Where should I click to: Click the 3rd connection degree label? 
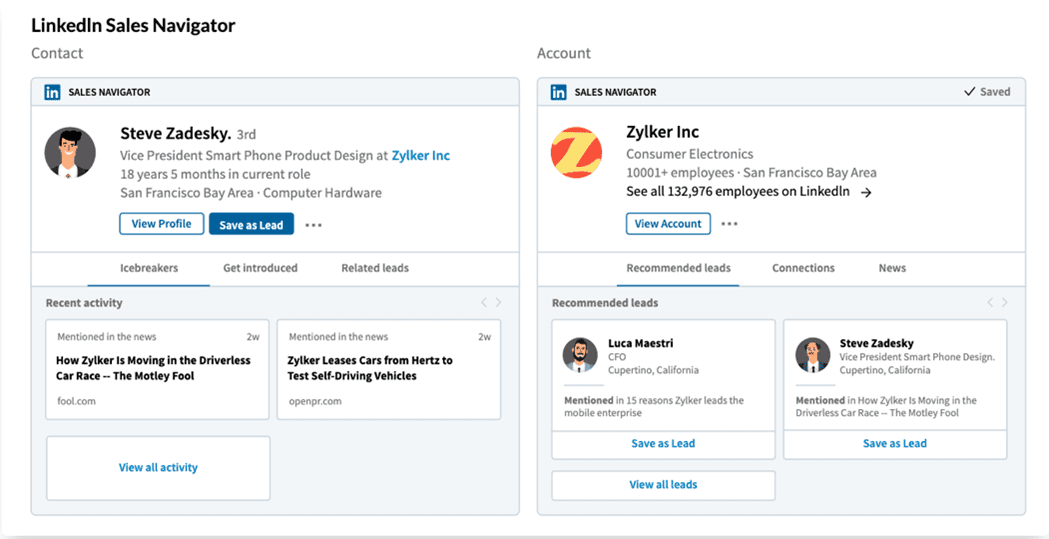tap(246, 135)
